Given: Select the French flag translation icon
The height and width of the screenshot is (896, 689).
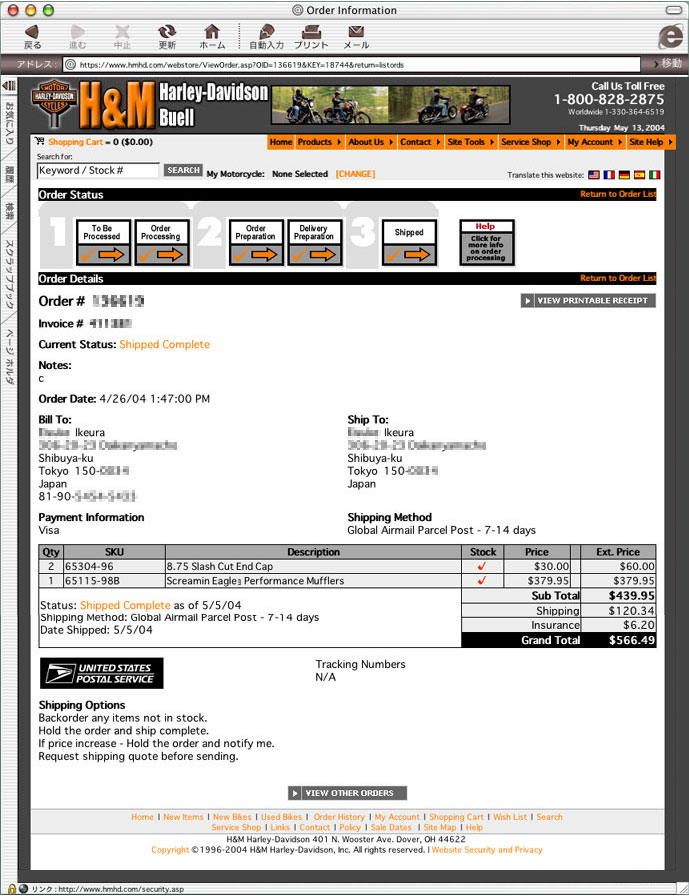Looking at the screenshot, I should [x=609, y=175].
